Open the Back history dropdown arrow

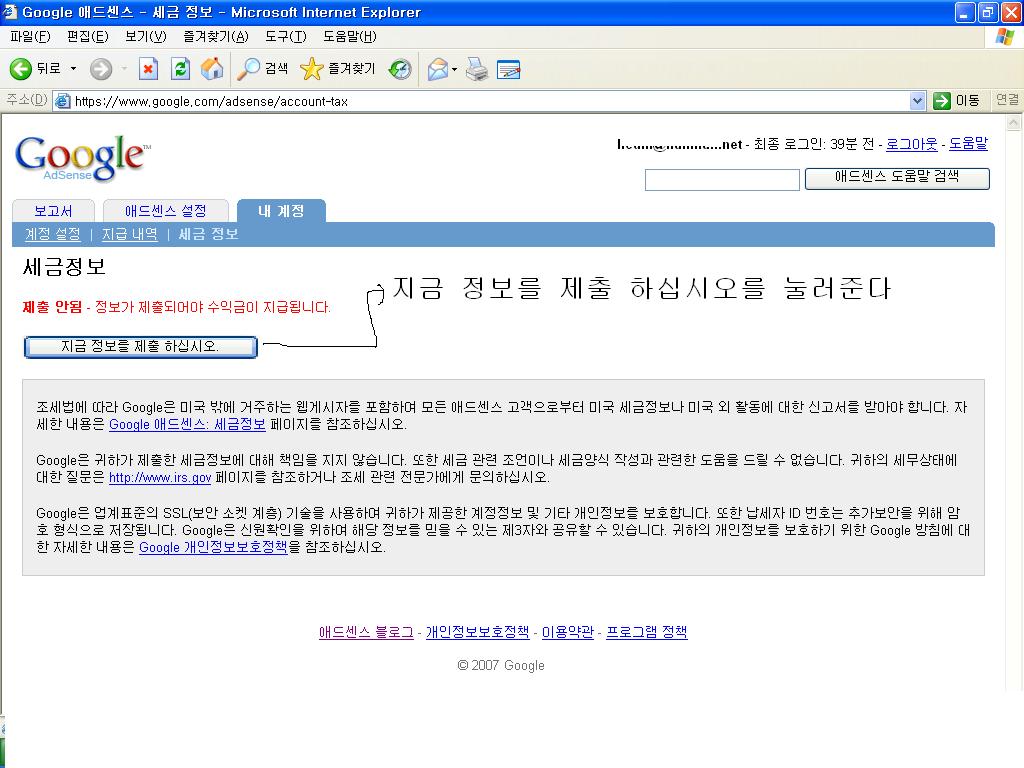[73, 69]
